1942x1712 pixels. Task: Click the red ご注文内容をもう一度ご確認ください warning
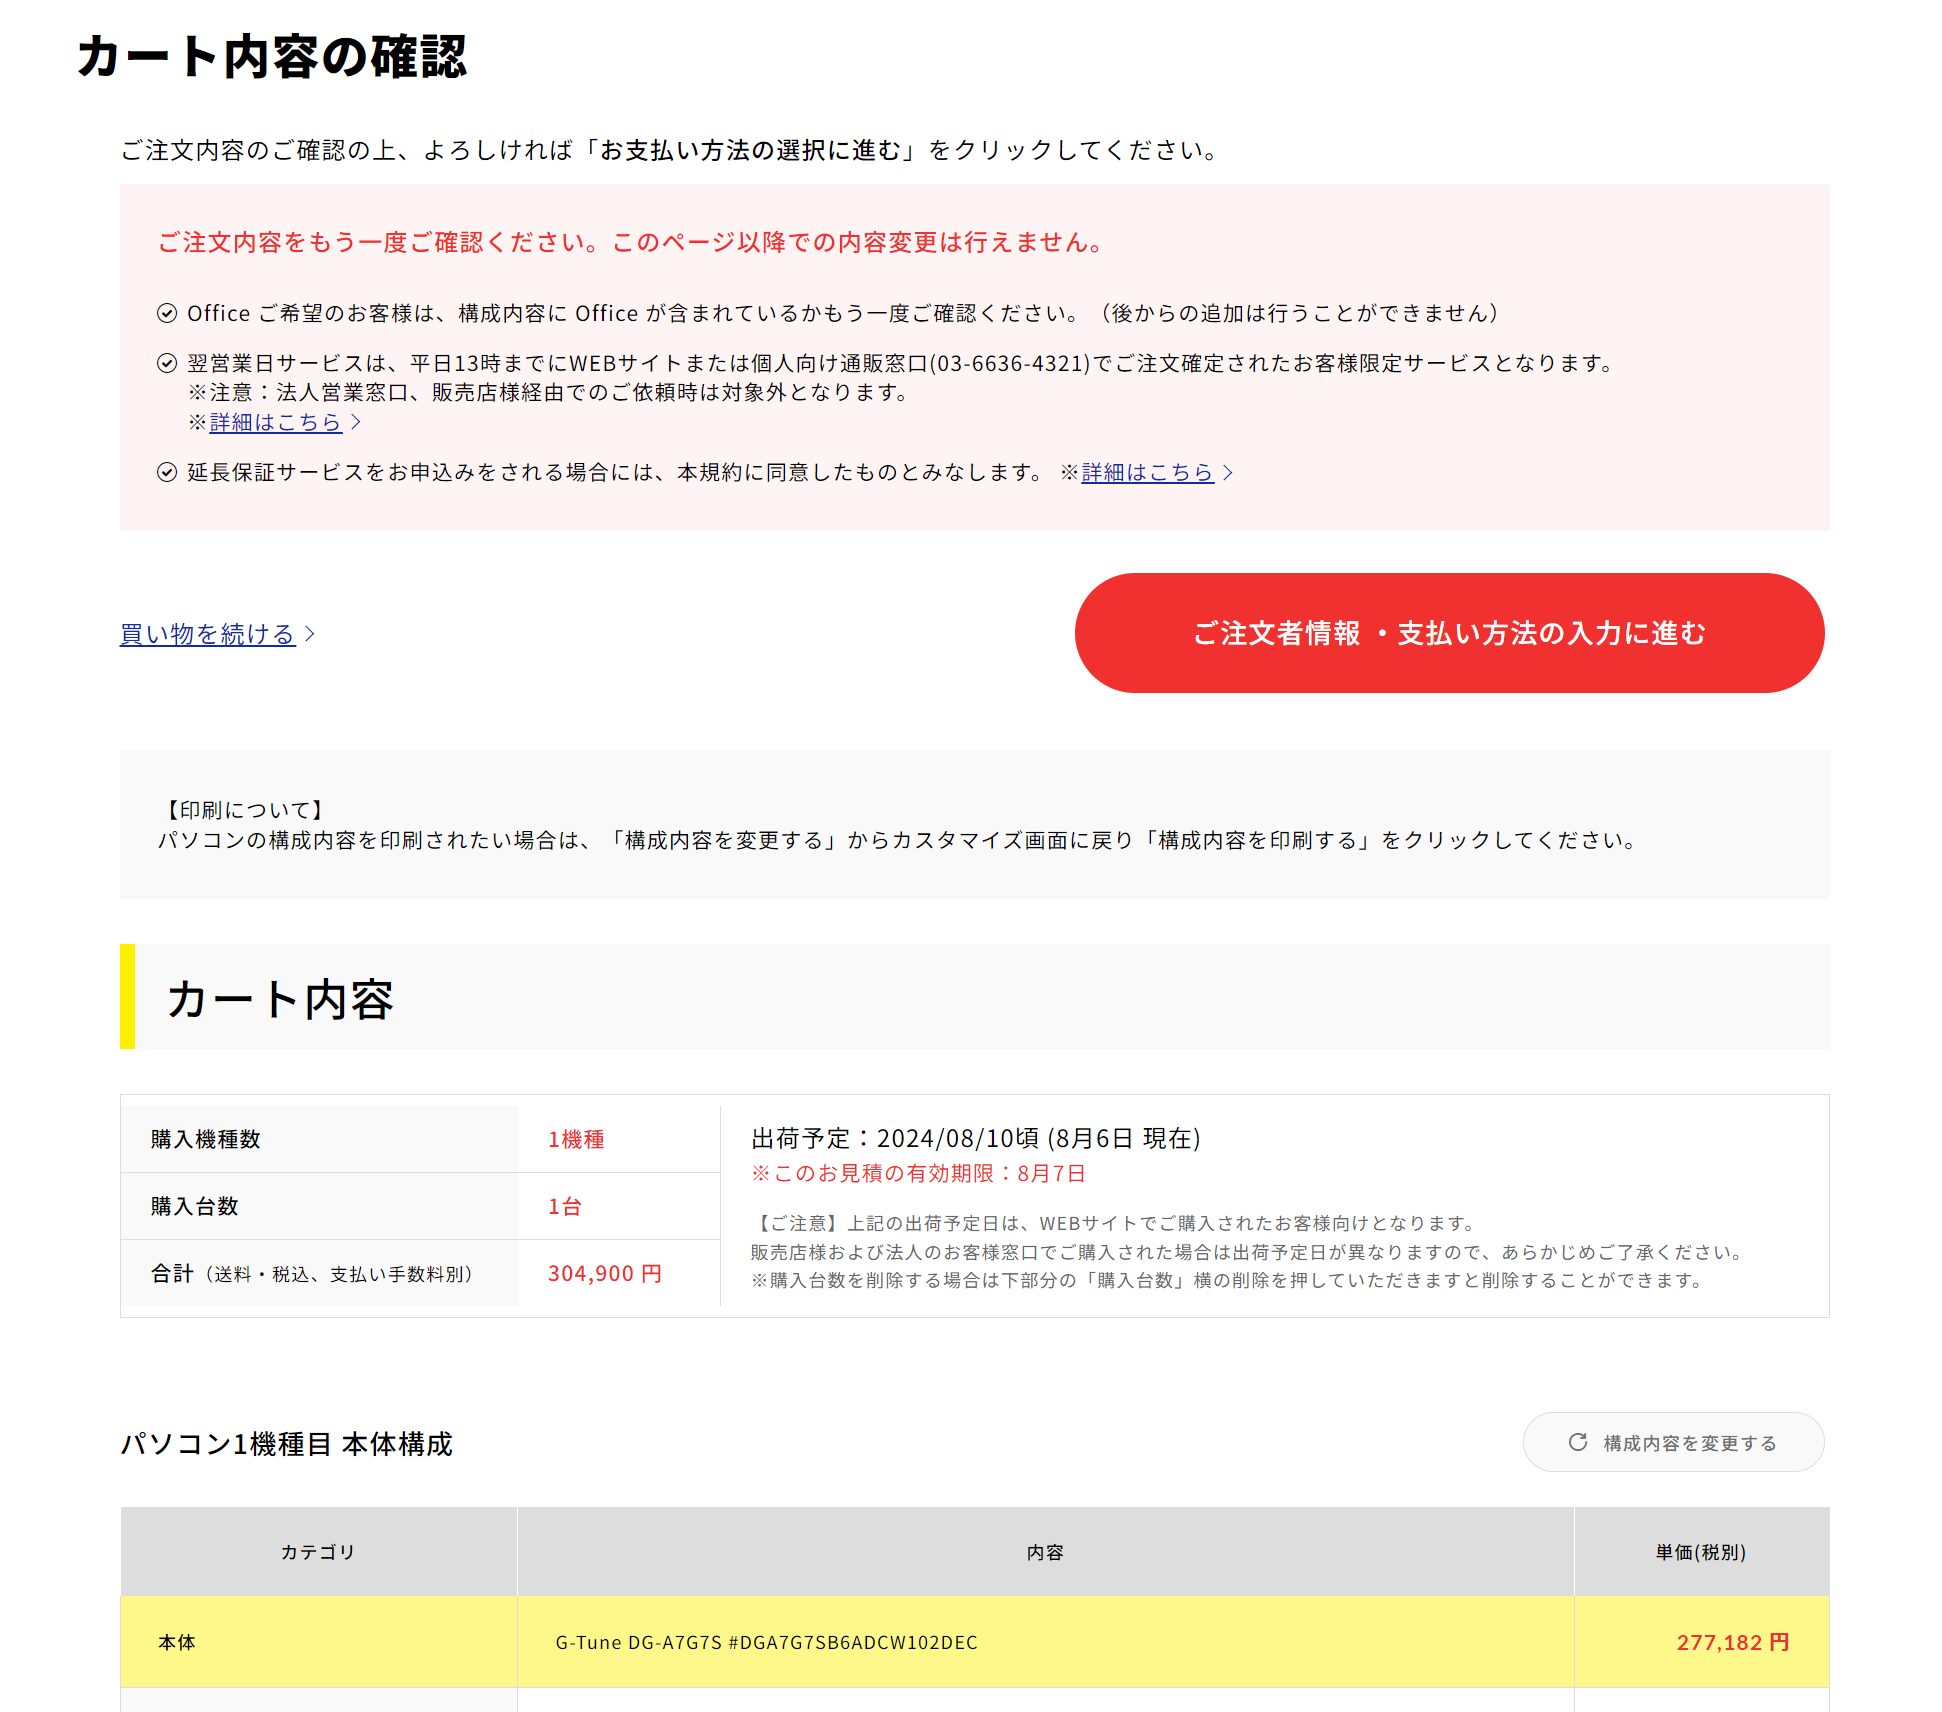coord(631,242)
